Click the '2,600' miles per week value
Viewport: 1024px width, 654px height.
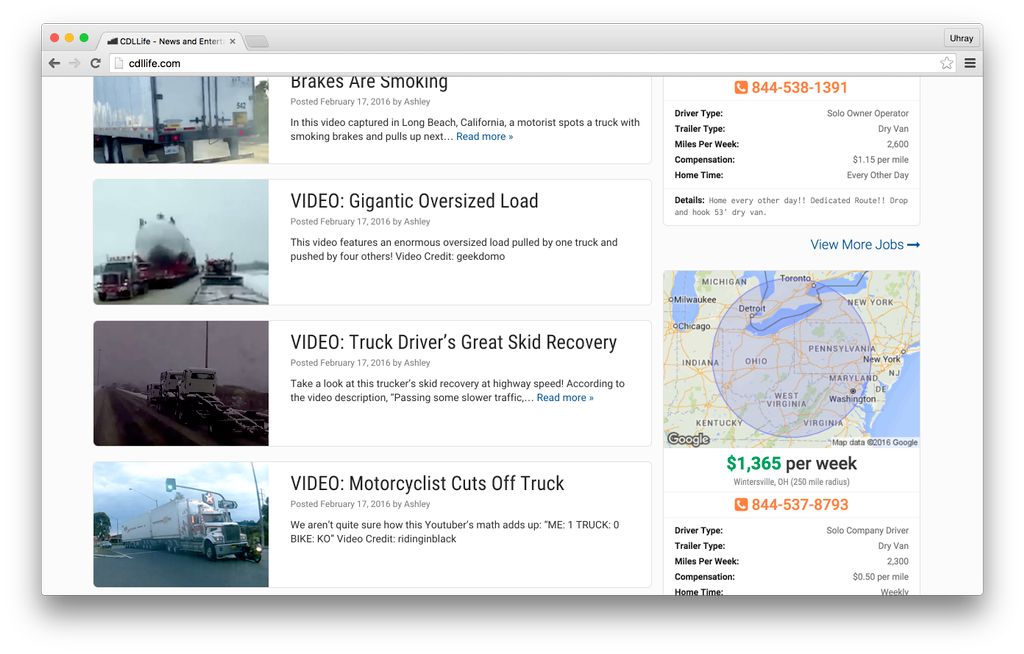(897, 144)
